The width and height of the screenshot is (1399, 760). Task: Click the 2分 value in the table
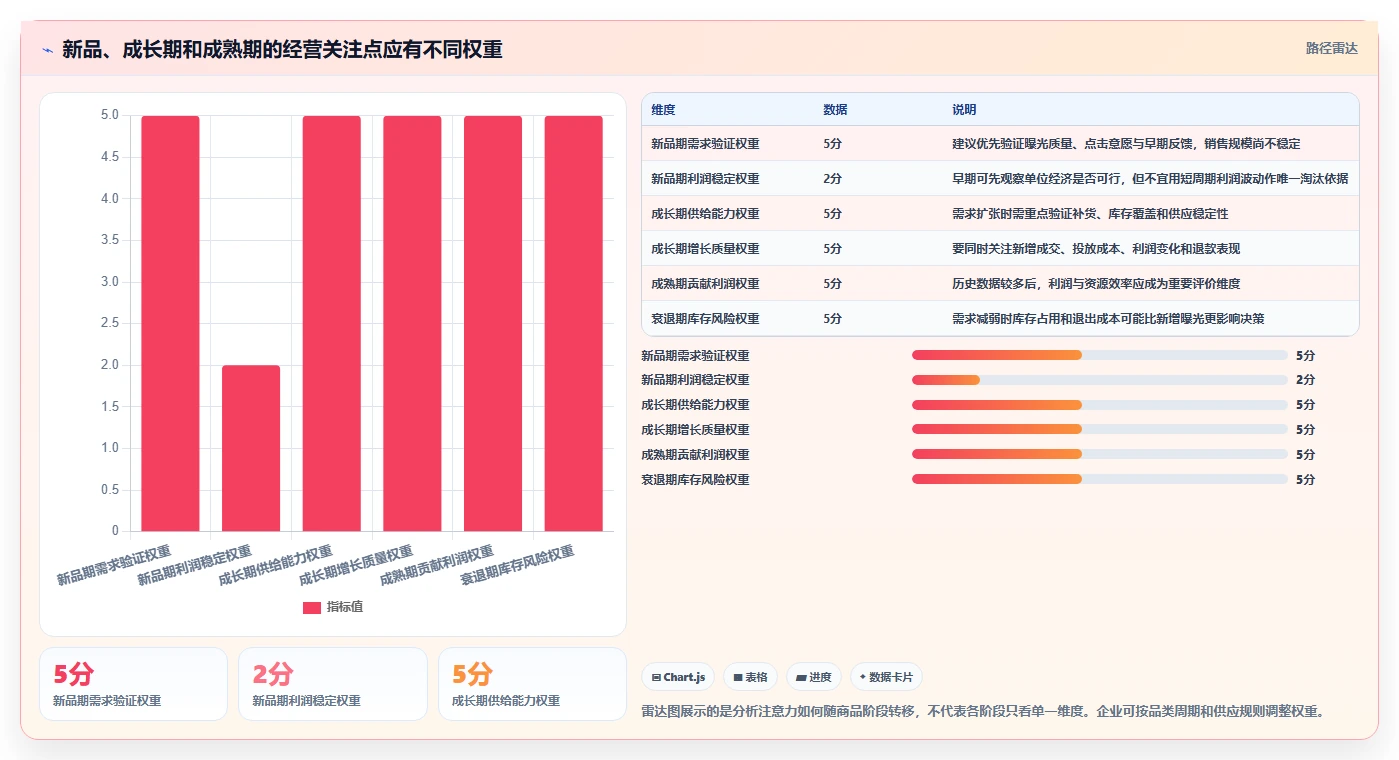(x=832, y=179)
